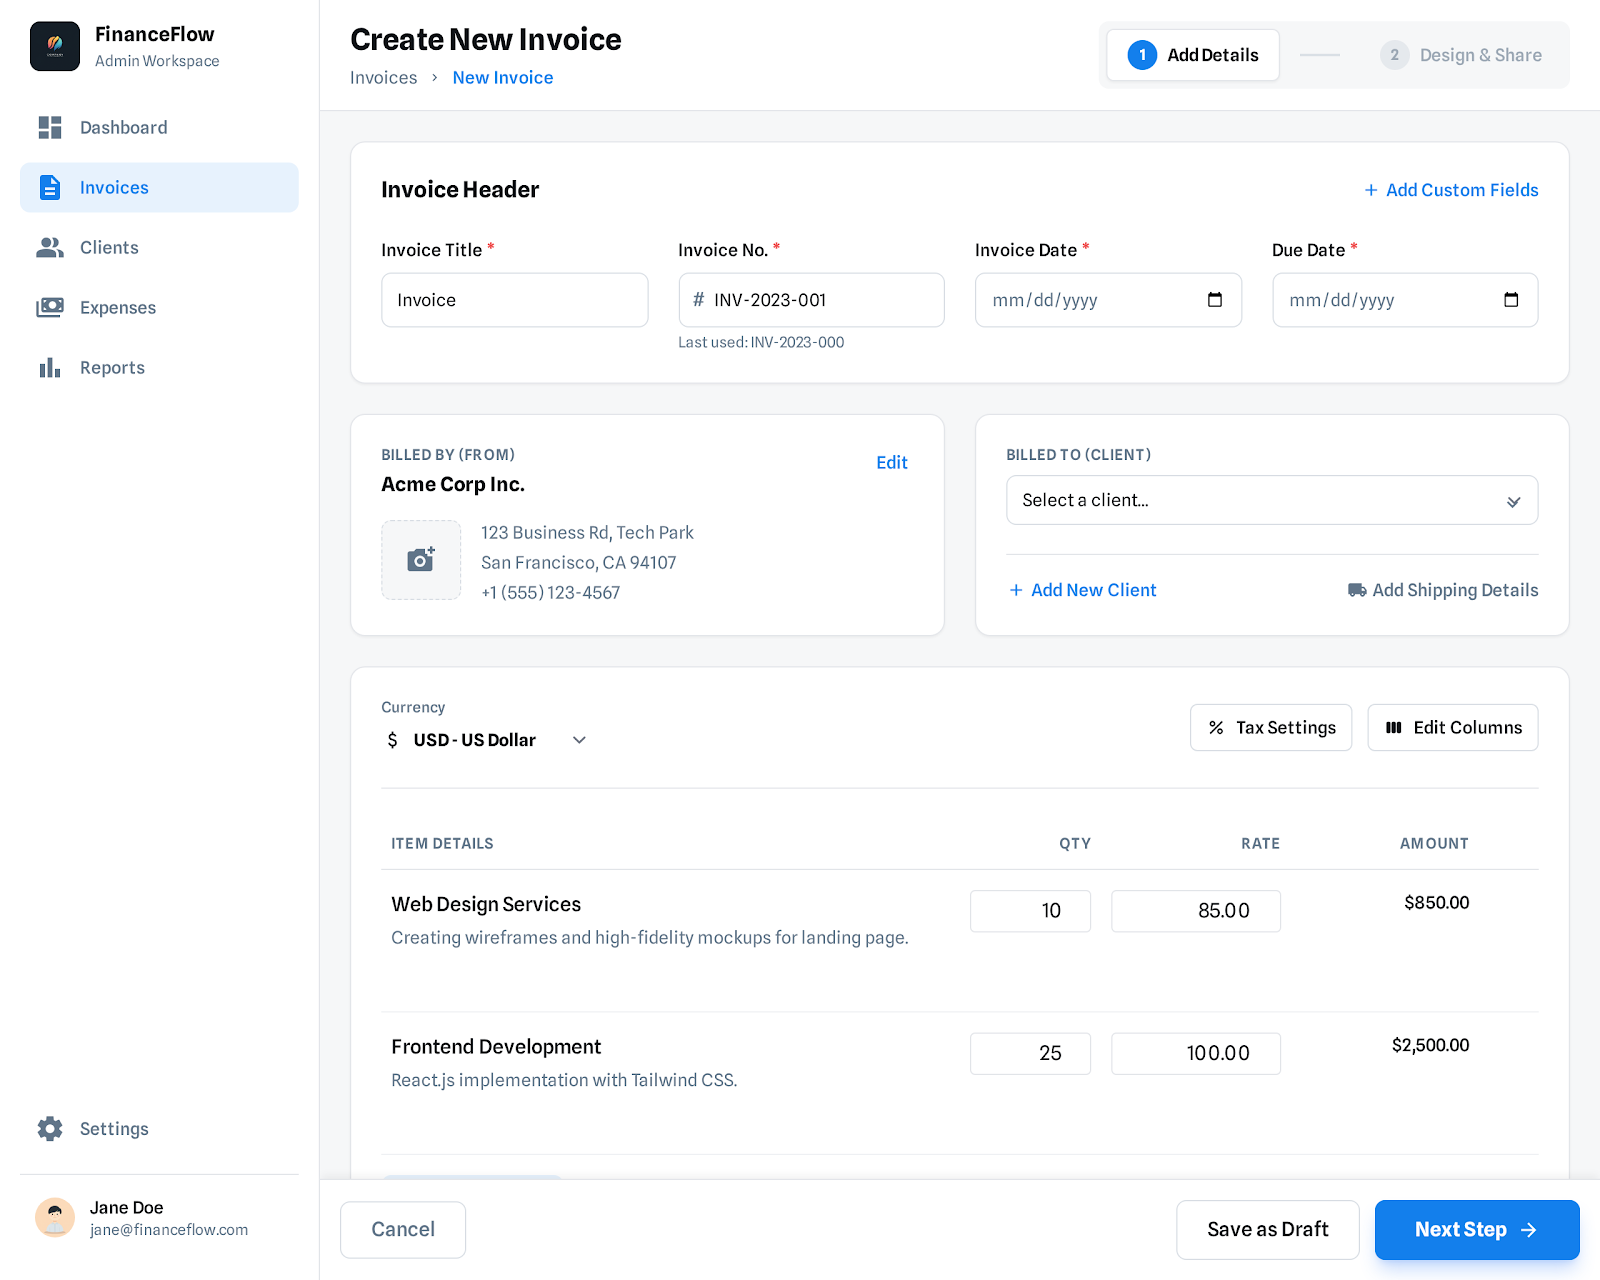Click the Add Custom Fields link
This screenshot has height=1280, width=1600.
click(x=1451, y=190)
